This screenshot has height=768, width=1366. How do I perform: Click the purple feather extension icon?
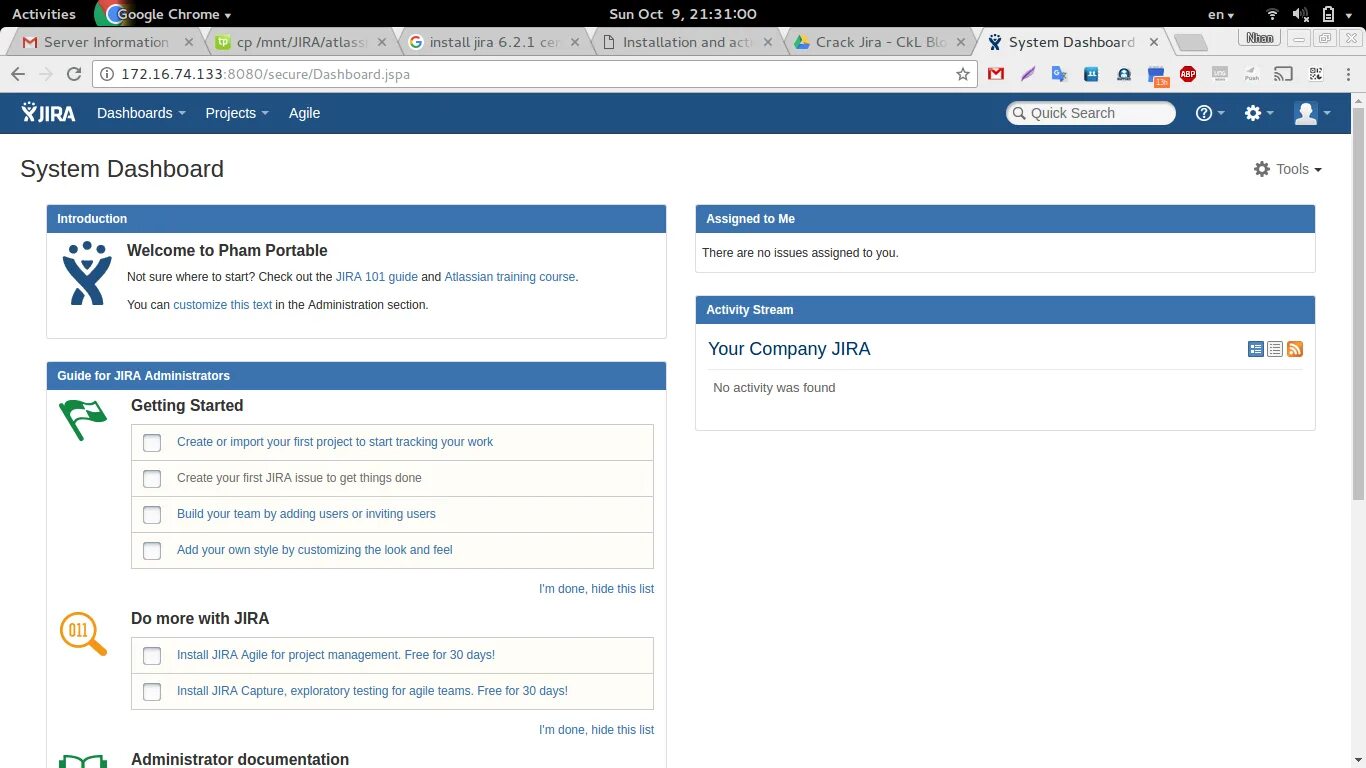pyautogui.click(x=1028, y=74)
